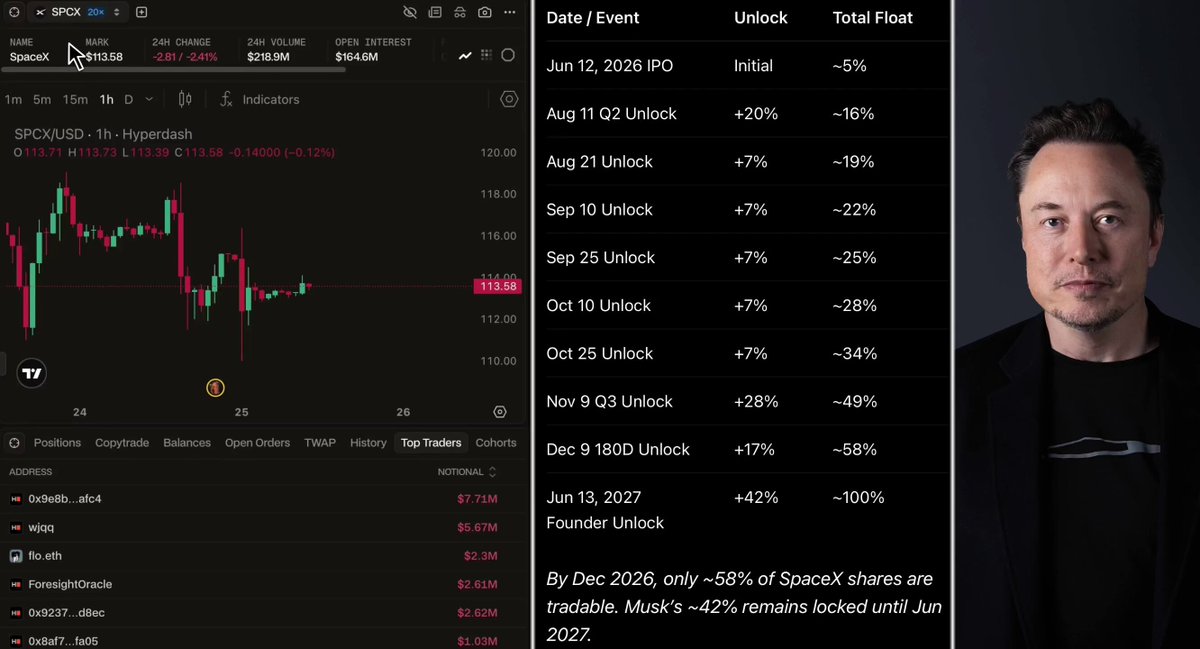The image size is (1200, 649).
Task: Open trader 0x9e8b...afc4
Action: [x=65, y=499]
